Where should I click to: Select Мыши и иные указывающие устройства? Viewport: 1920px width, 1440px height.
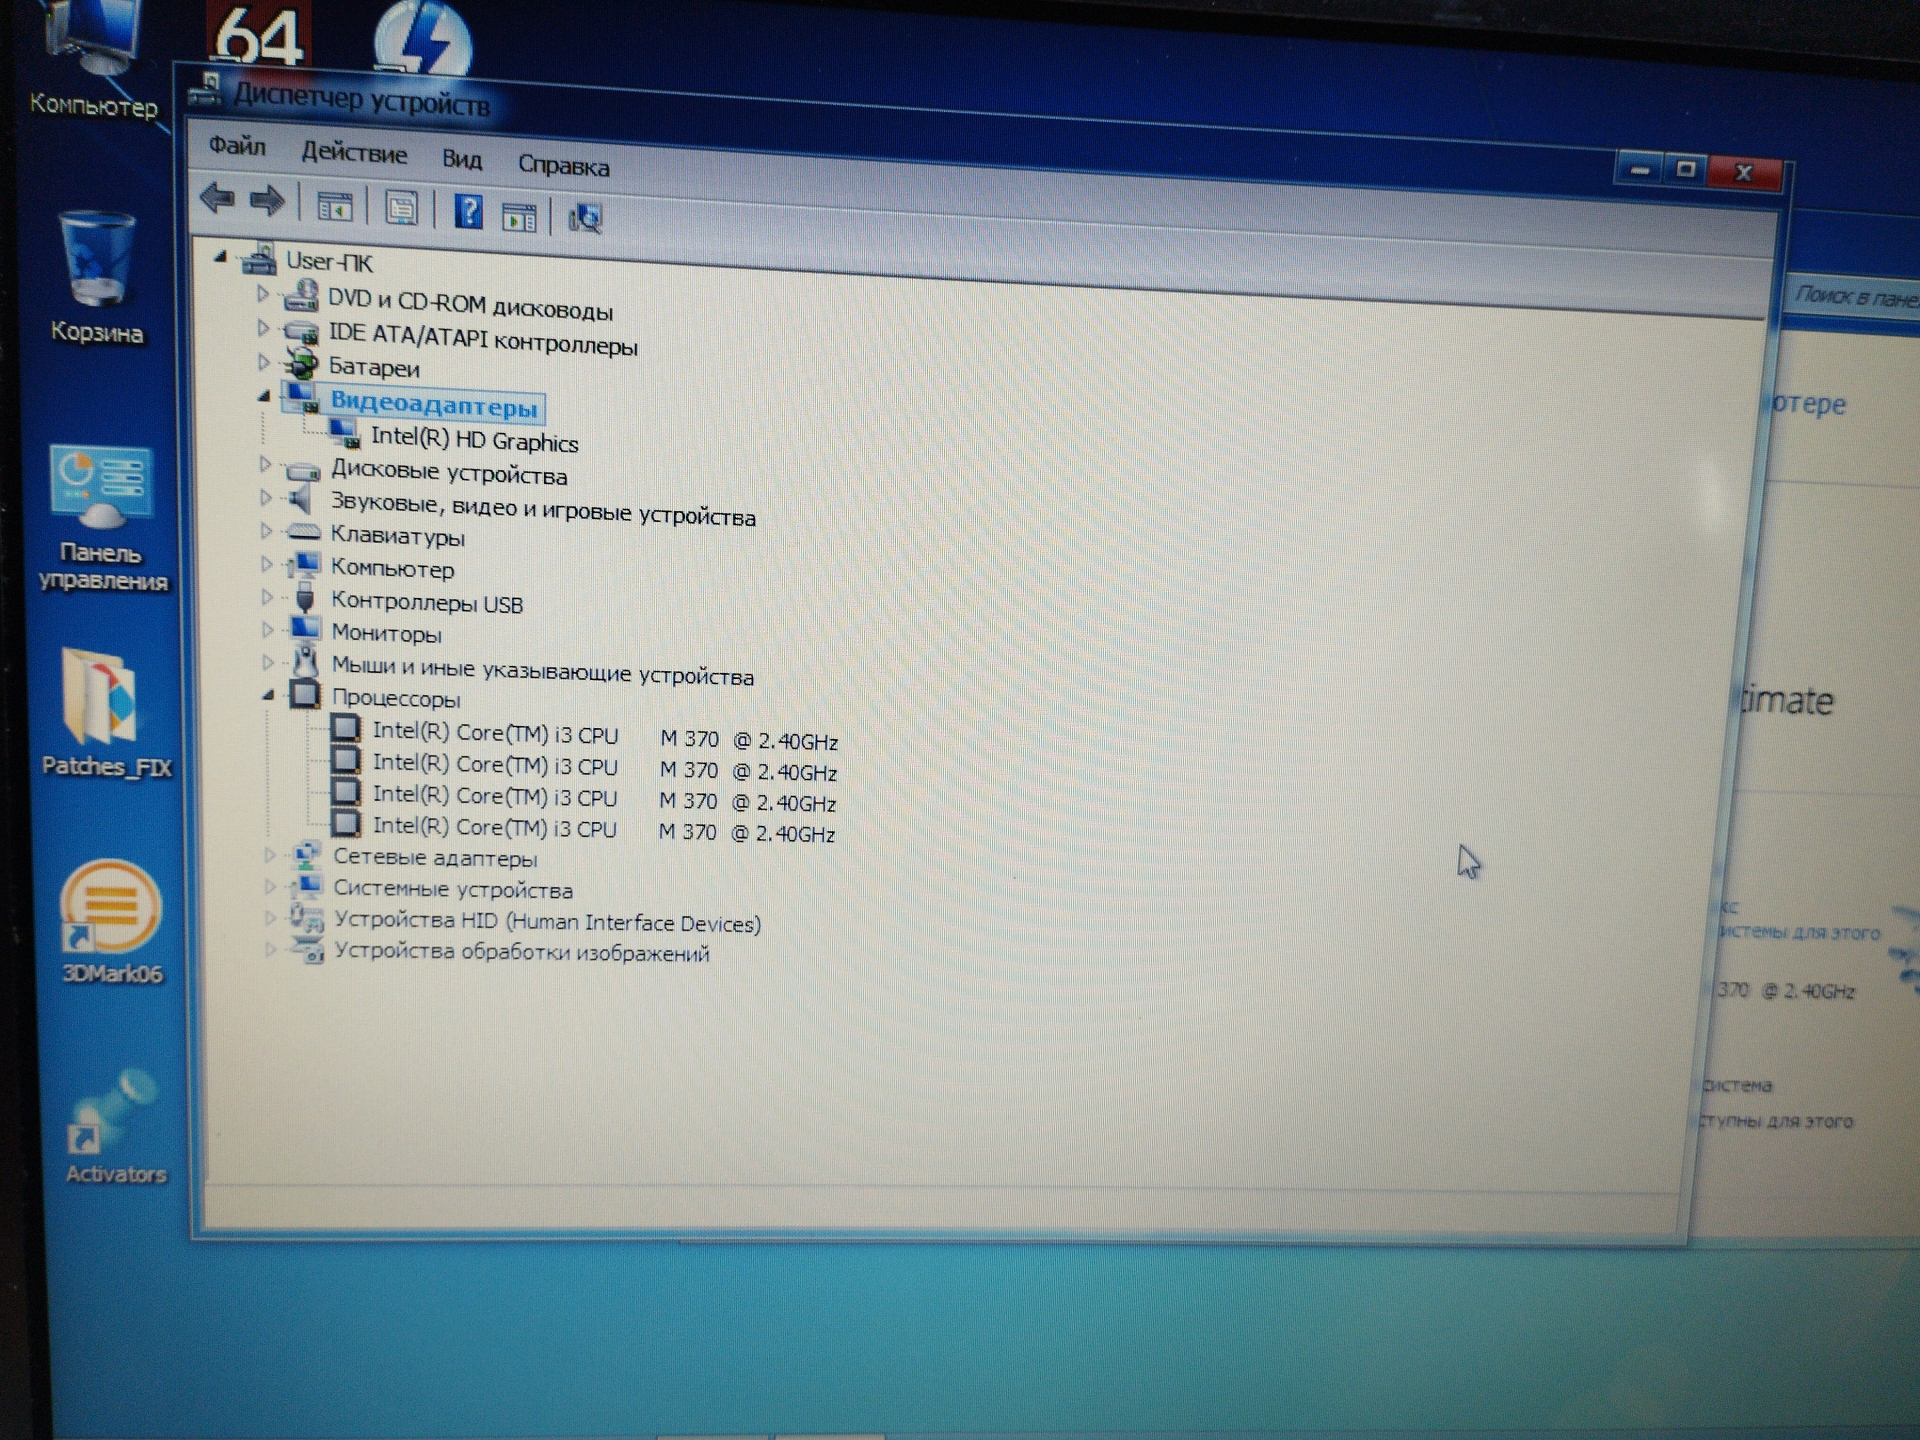tap(542, 669)
